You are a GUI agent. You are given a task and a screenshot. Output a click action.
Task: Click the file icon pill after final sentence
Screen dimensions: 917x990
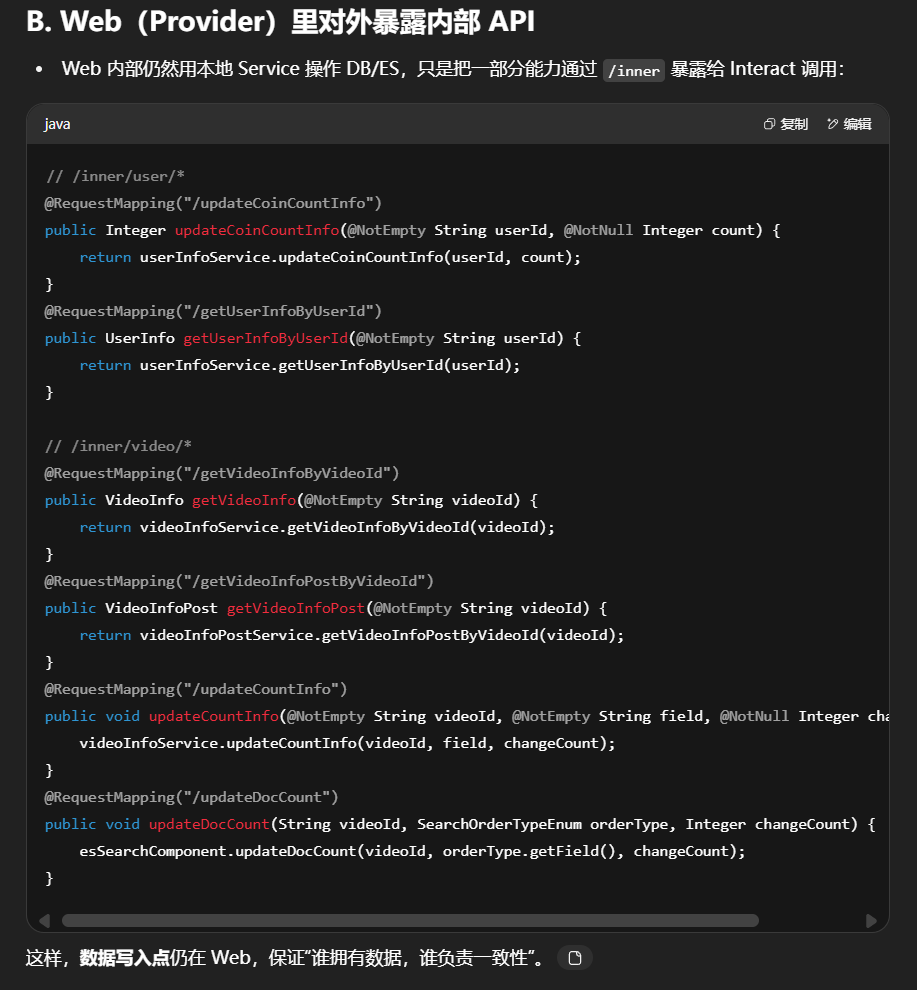[575, 958]
